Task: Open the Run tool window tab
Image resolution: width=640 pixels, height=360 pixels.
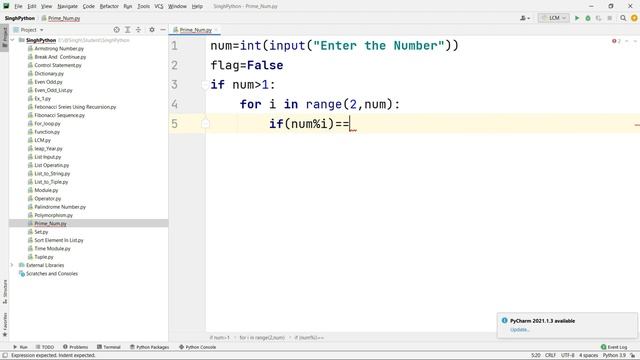Action: click(x=20, y=347)
